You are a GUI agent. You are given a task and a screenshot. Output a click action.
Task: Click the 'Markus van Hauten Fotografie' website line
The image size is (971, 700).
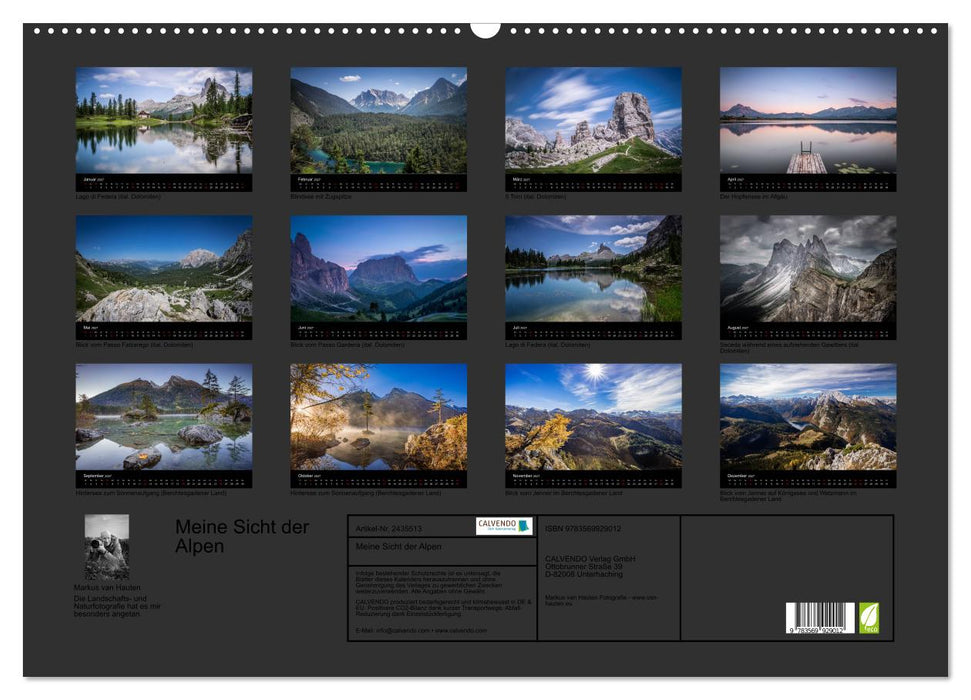click(x=601, y=600)
